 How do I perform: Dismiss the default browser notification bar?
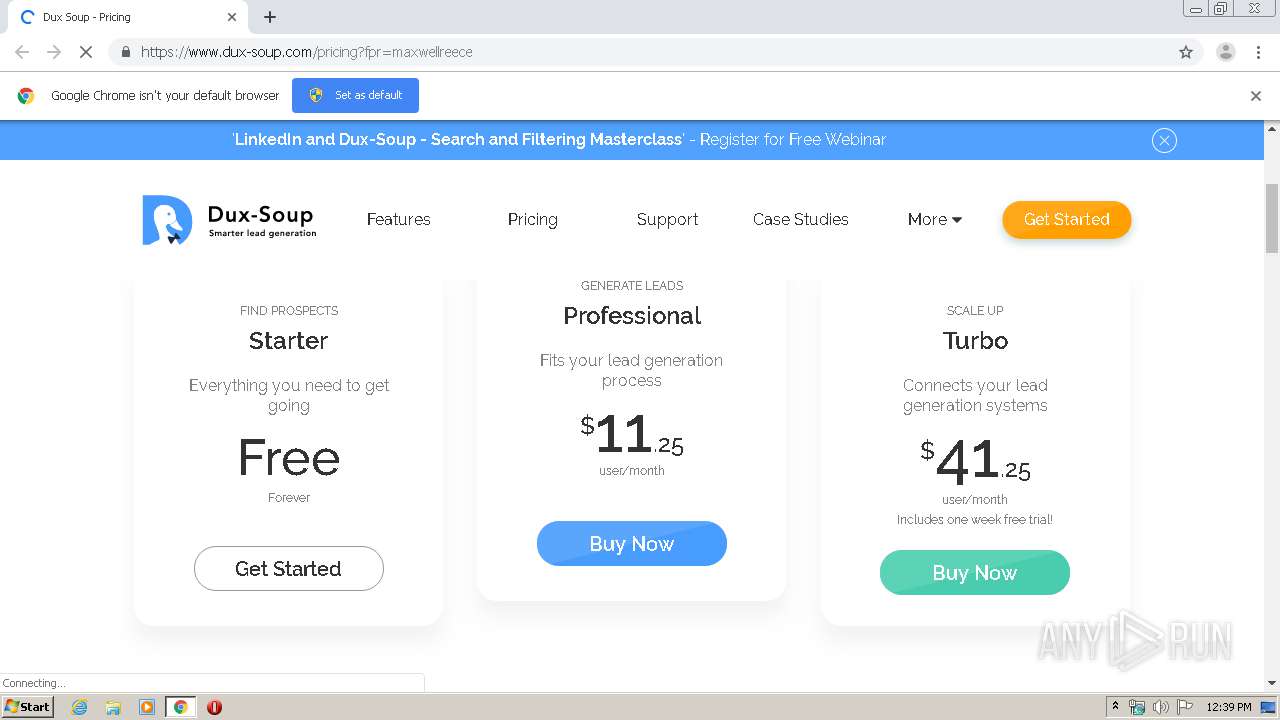[x=1256, y=96]
